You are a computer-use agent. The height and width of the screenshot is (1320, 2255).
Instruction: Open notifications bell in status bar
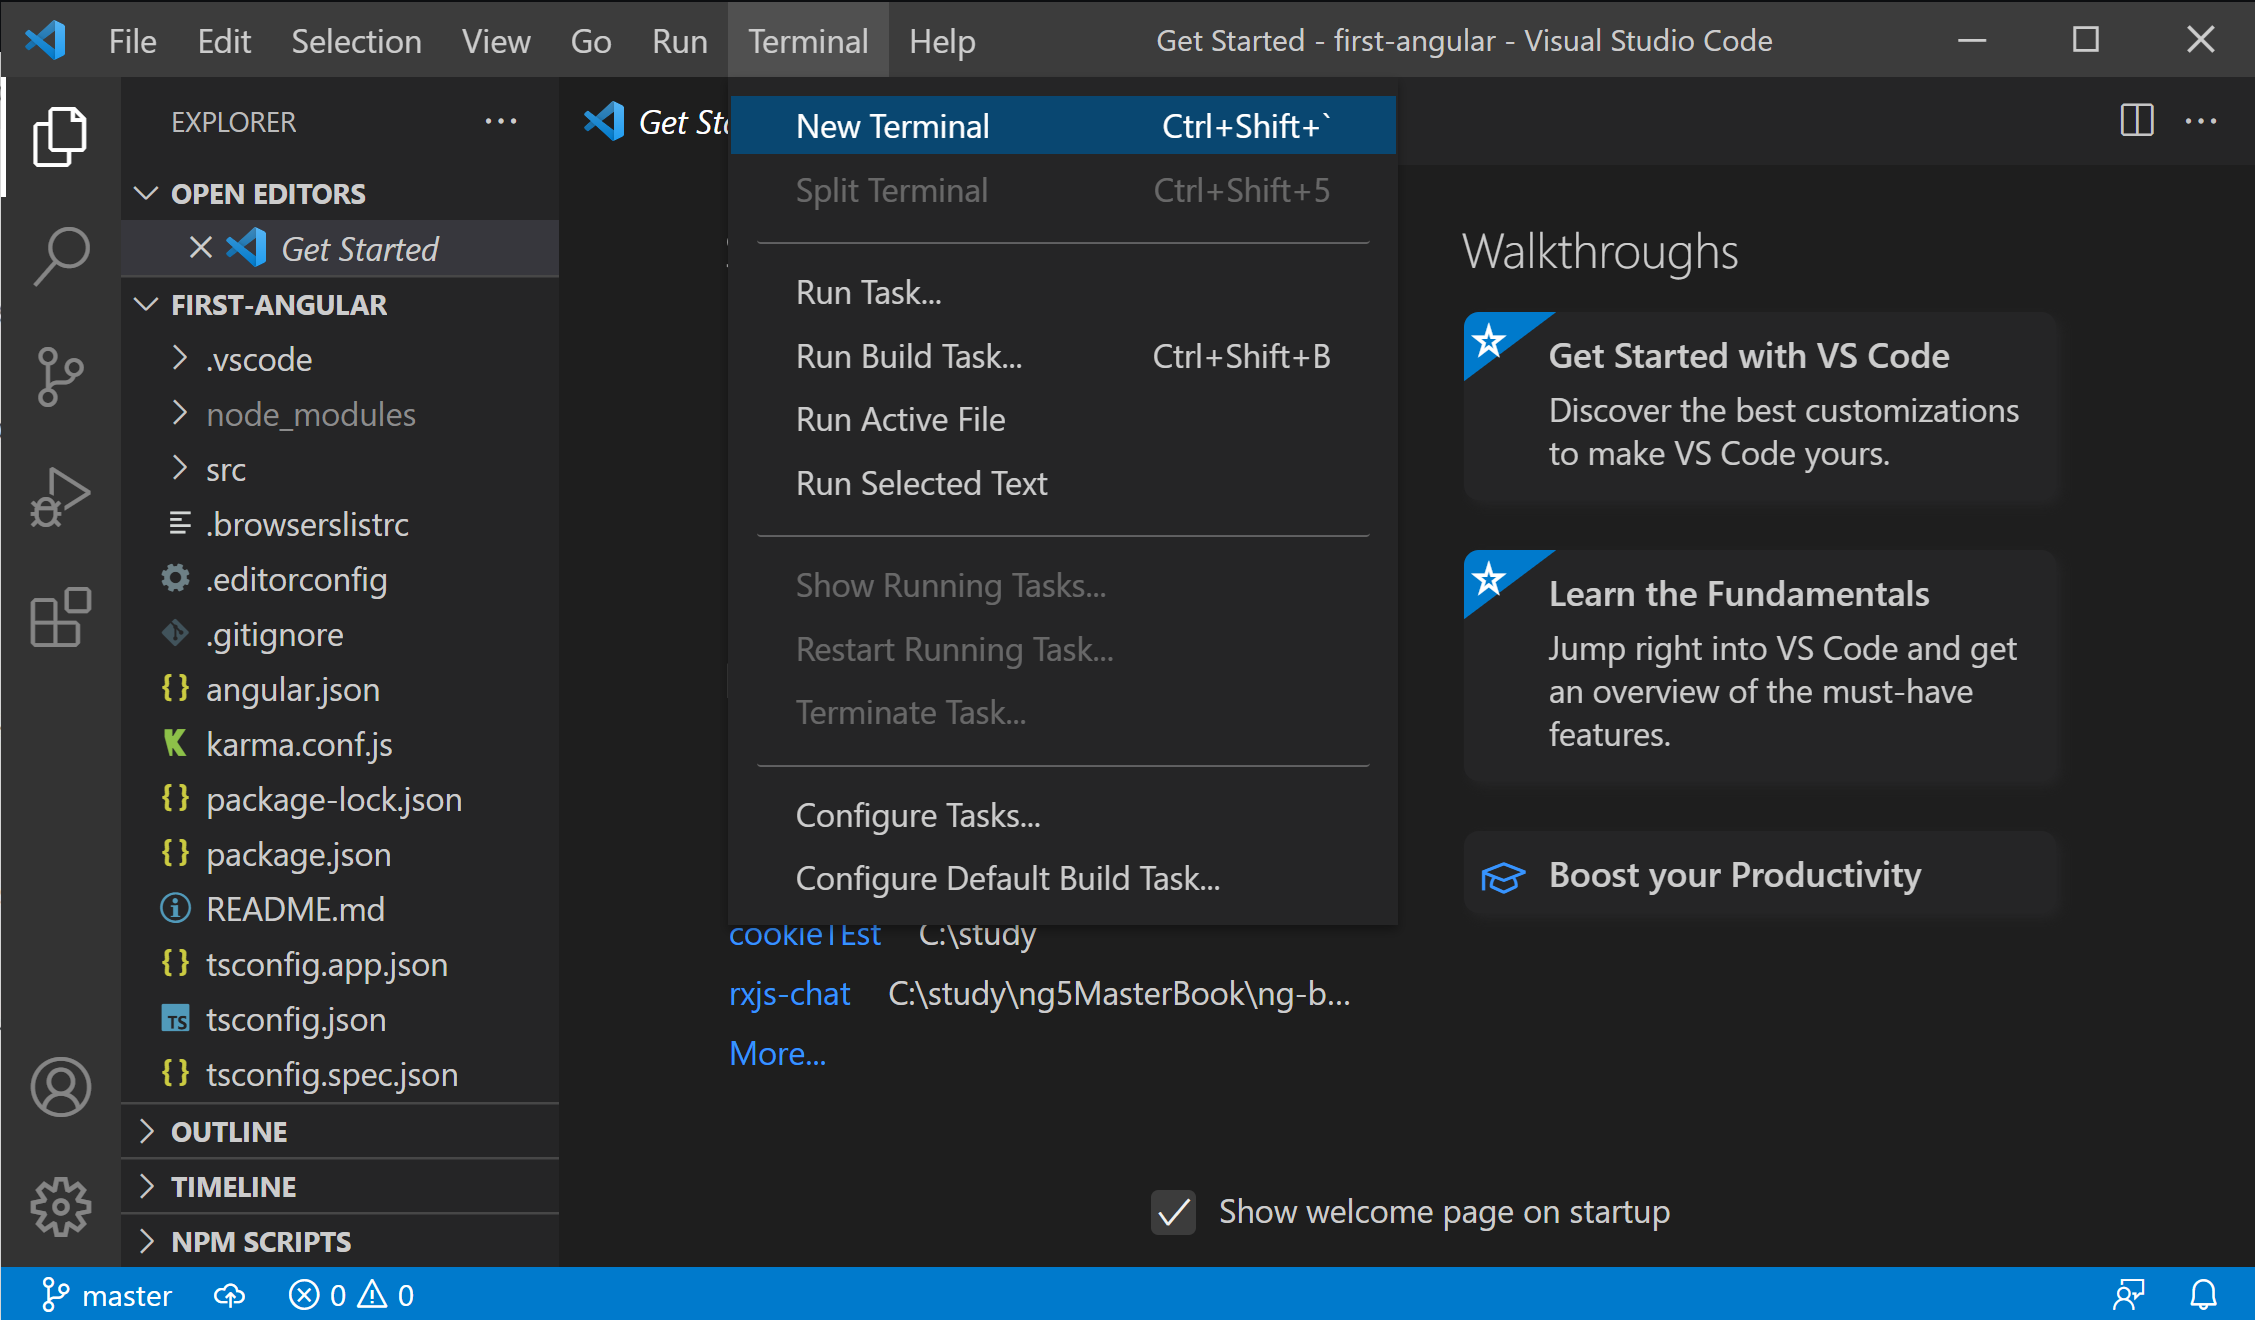pyautogui.click(x=2203, y=1295)
